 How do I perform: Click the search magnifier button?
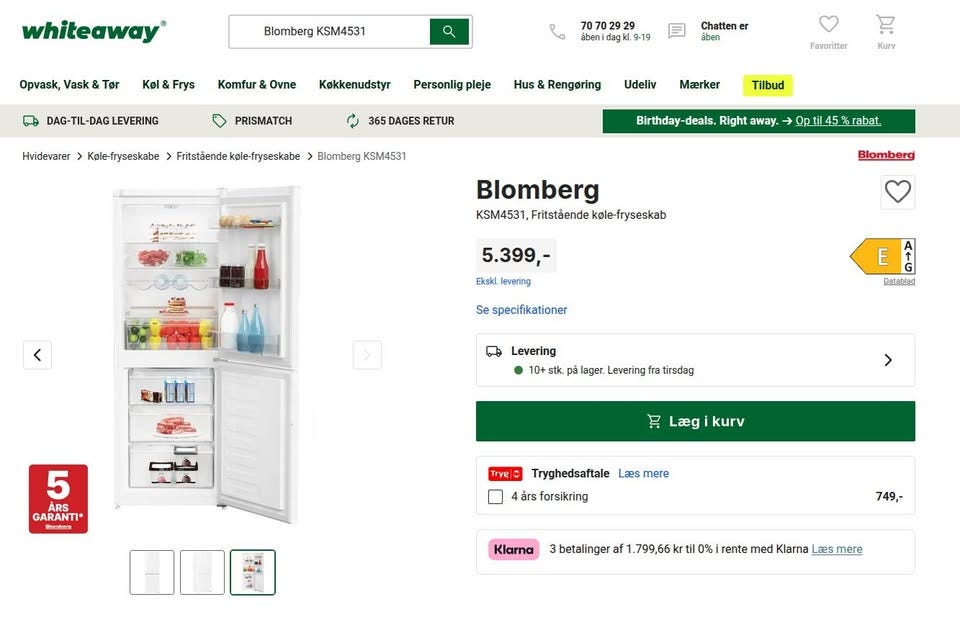click(449, 32)
